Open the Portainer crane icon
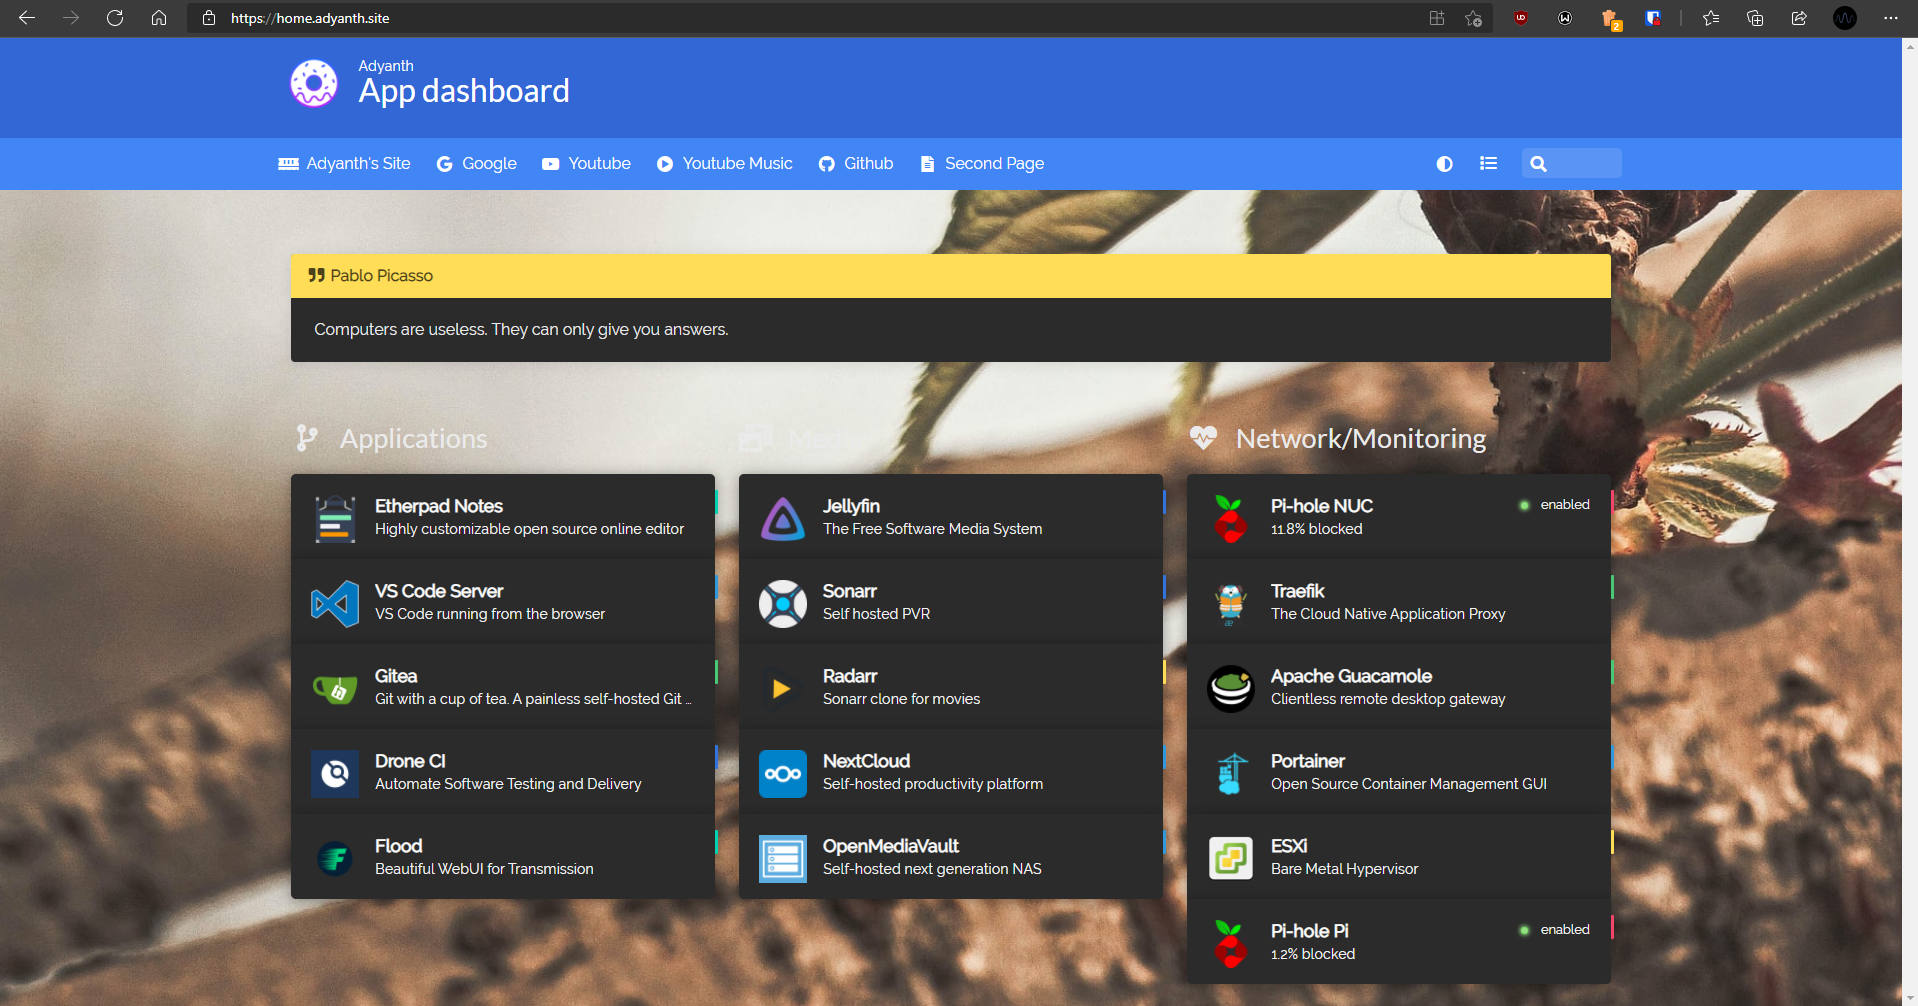Image resolution: width=1918 pixels, height=1006 pixels. [x=1230, y=773]
